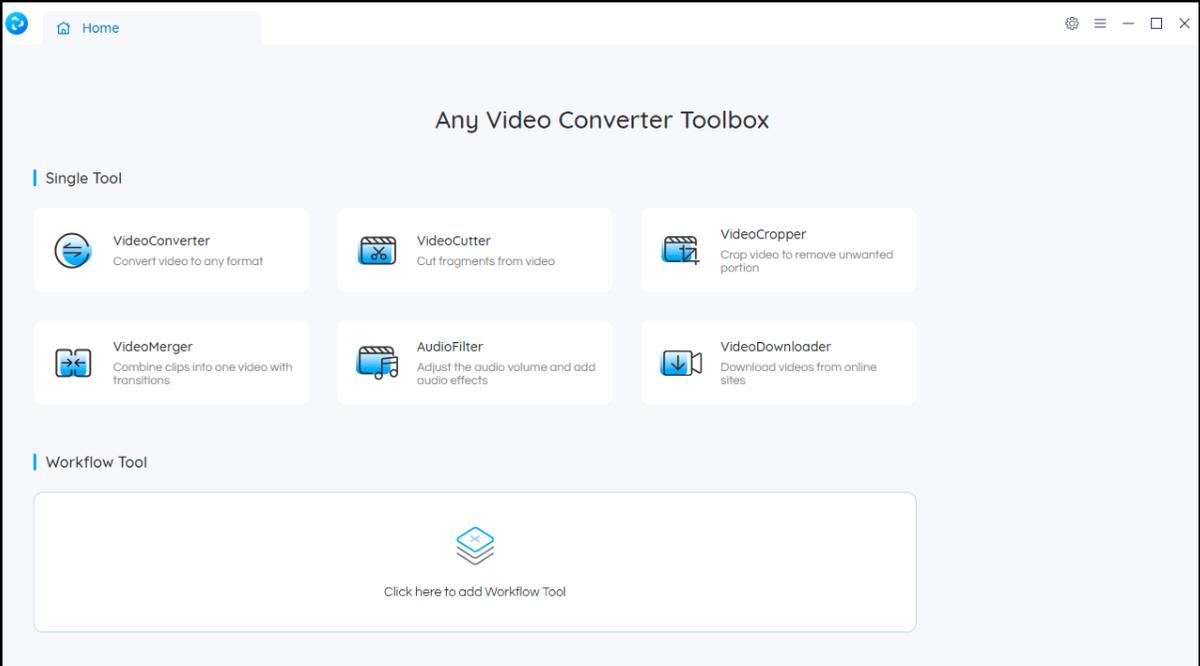This screenshot has width=1200, height=666.
Task: Click the Any Video Converter logo
Action: pos(17,24)
